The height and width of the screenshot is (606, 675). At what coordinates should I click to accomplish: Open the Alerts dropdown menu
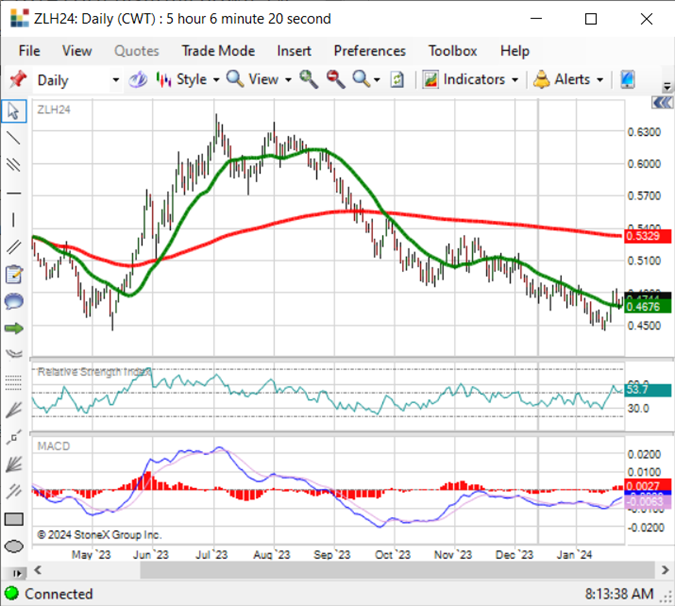point(568,80)
